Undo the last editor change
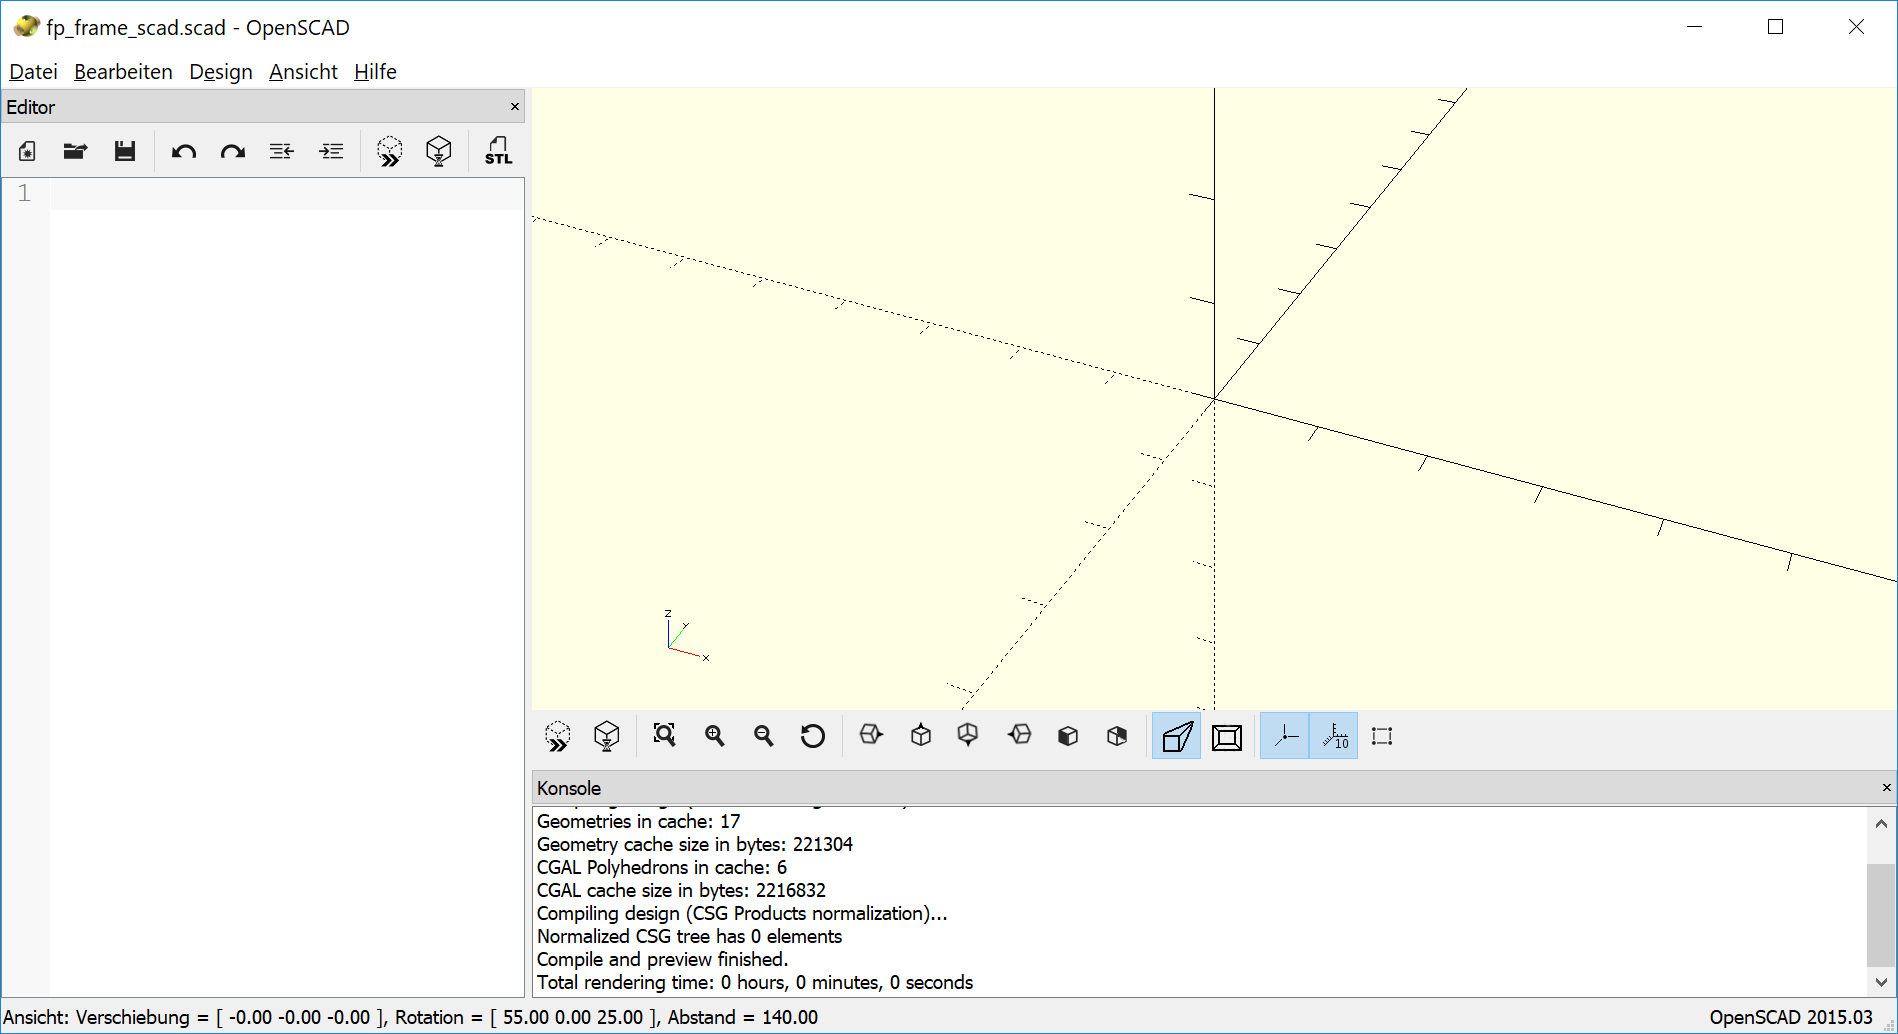This screenshot has width=1898, height=1034. pyautogui.click(x=184, y=151)
